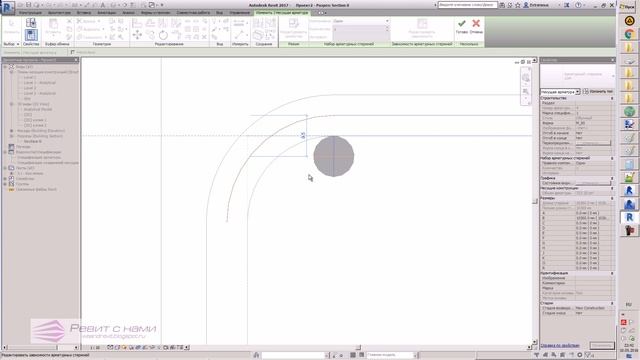
Task: Expand the Sheets node in project browser
Action: pyautogui.click(x=6, y=168)
